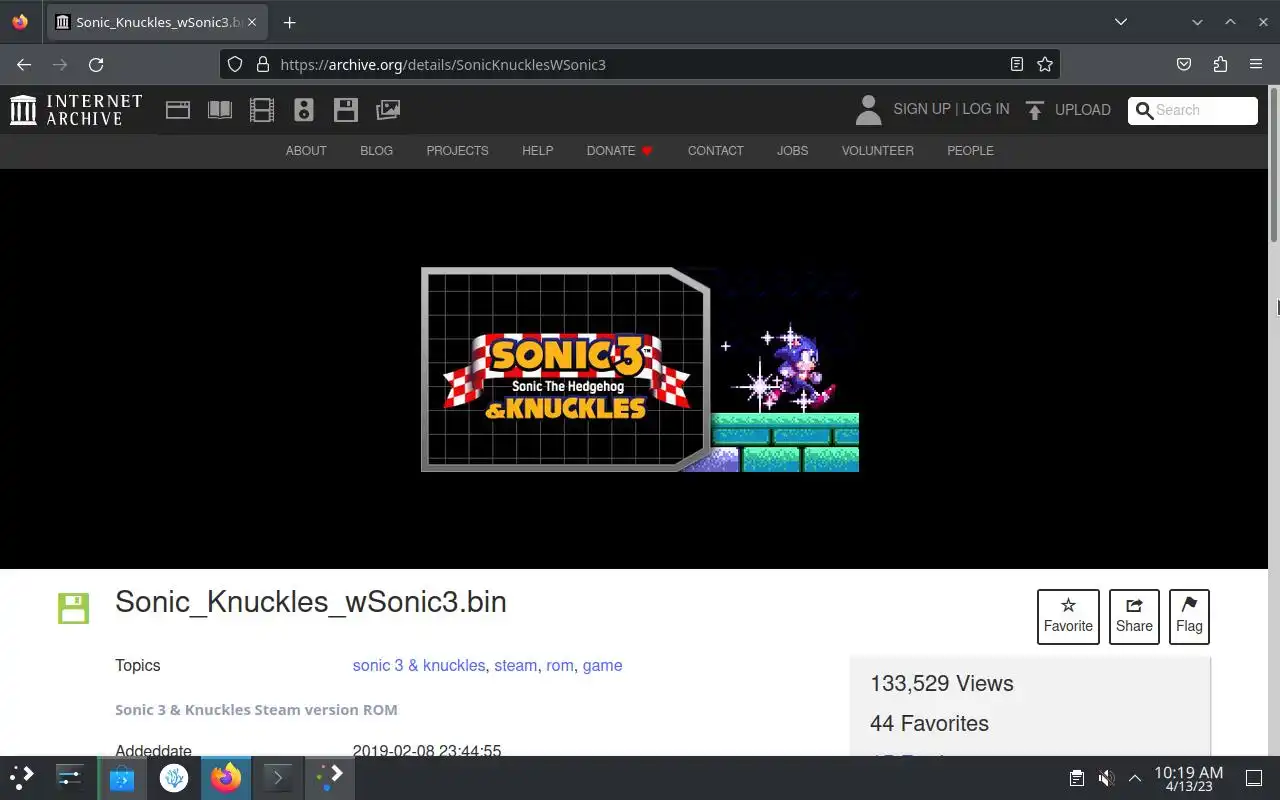The height and width of the screenshot is (800, 1280).
Task: Click the green software floppy item icon
Action: [73, 608]
